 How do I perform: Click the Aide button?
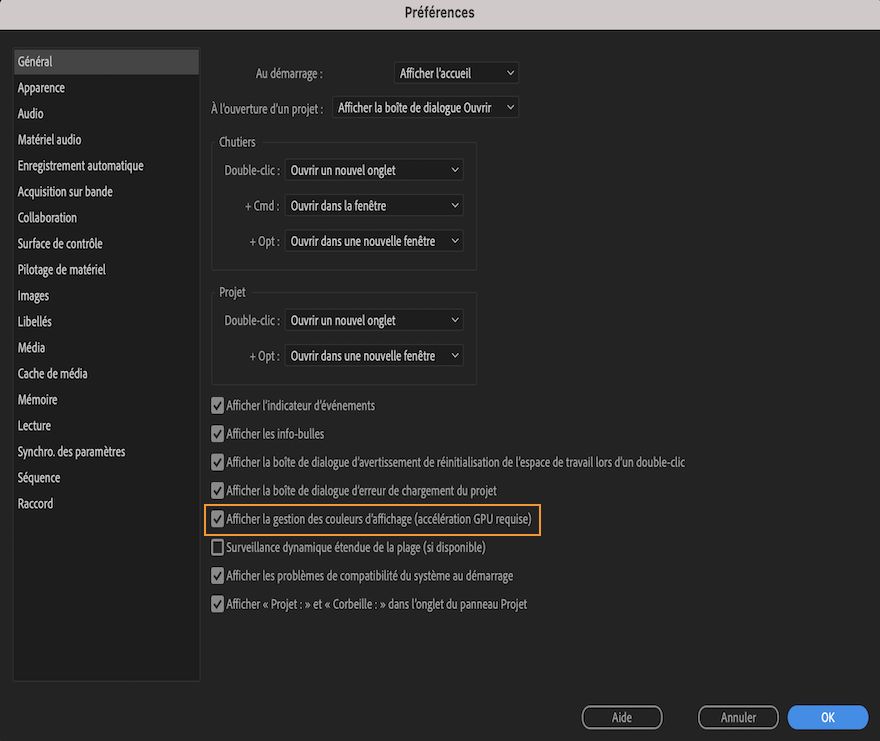pos(621,717)
